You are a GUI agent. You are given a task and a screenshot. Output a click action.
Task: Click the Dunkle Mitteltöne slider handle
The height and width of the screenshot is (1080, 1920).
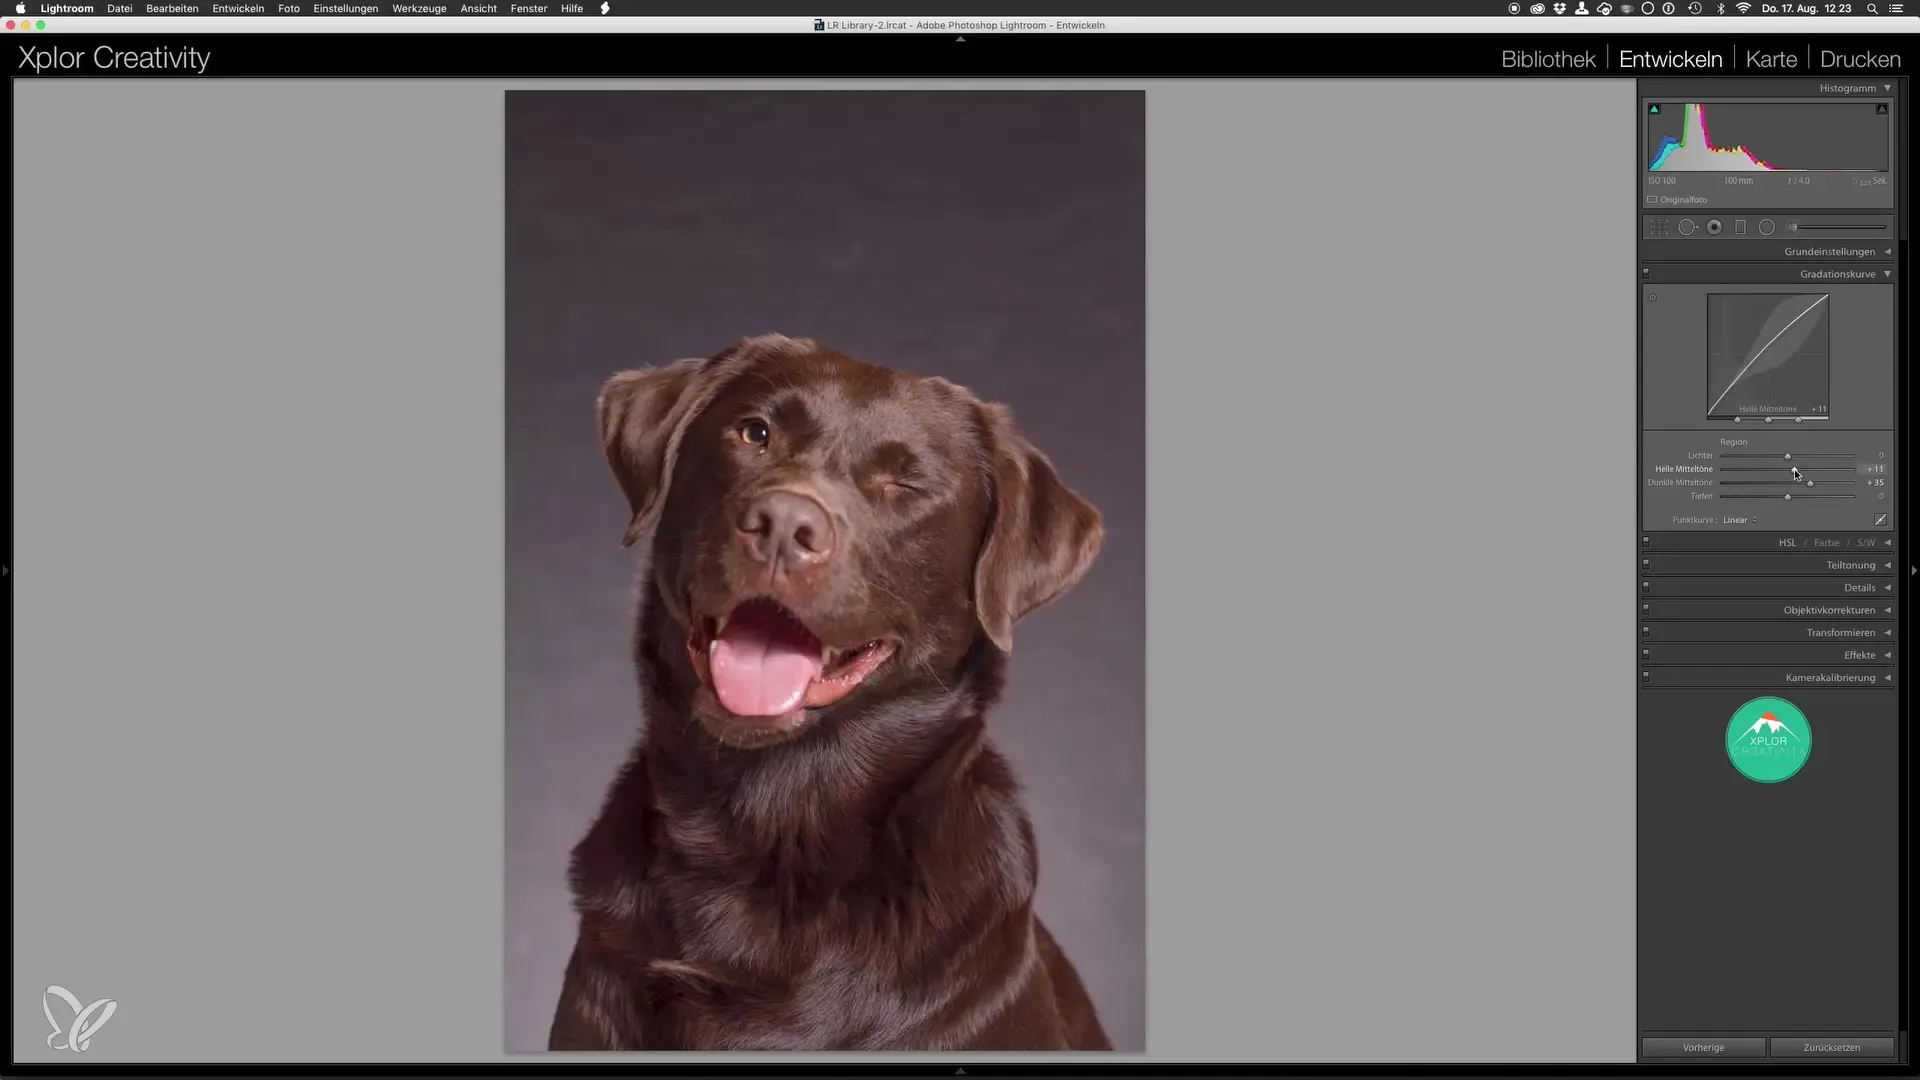click(x=1810, y=483)
